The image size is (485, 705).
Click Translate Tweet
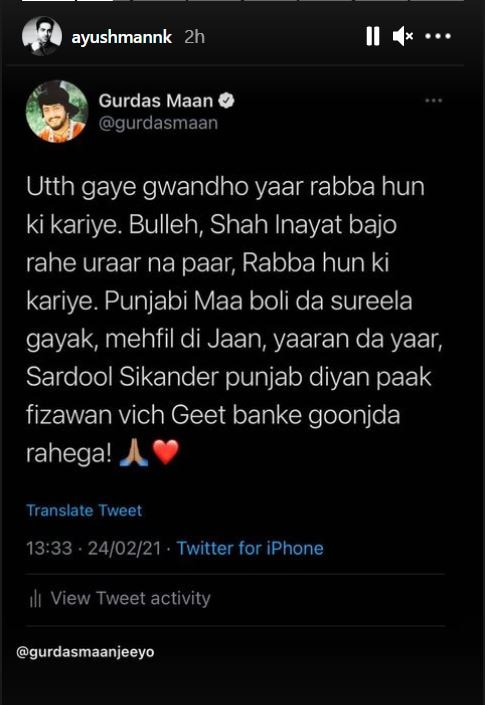pyautogui.click(x=84, y=510)
